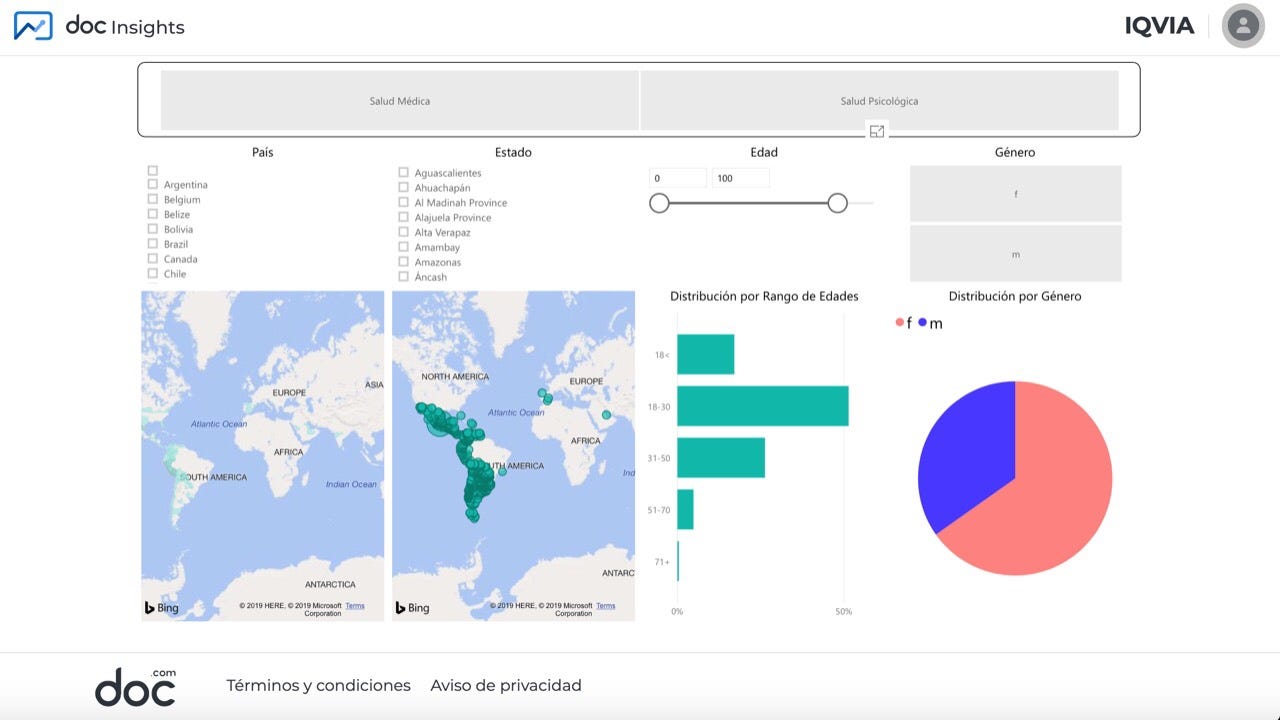The height and width of the screenshot is (720, 1280).
Task: Click the minimum handle of the Edad slider
Action: coord(659,203)
